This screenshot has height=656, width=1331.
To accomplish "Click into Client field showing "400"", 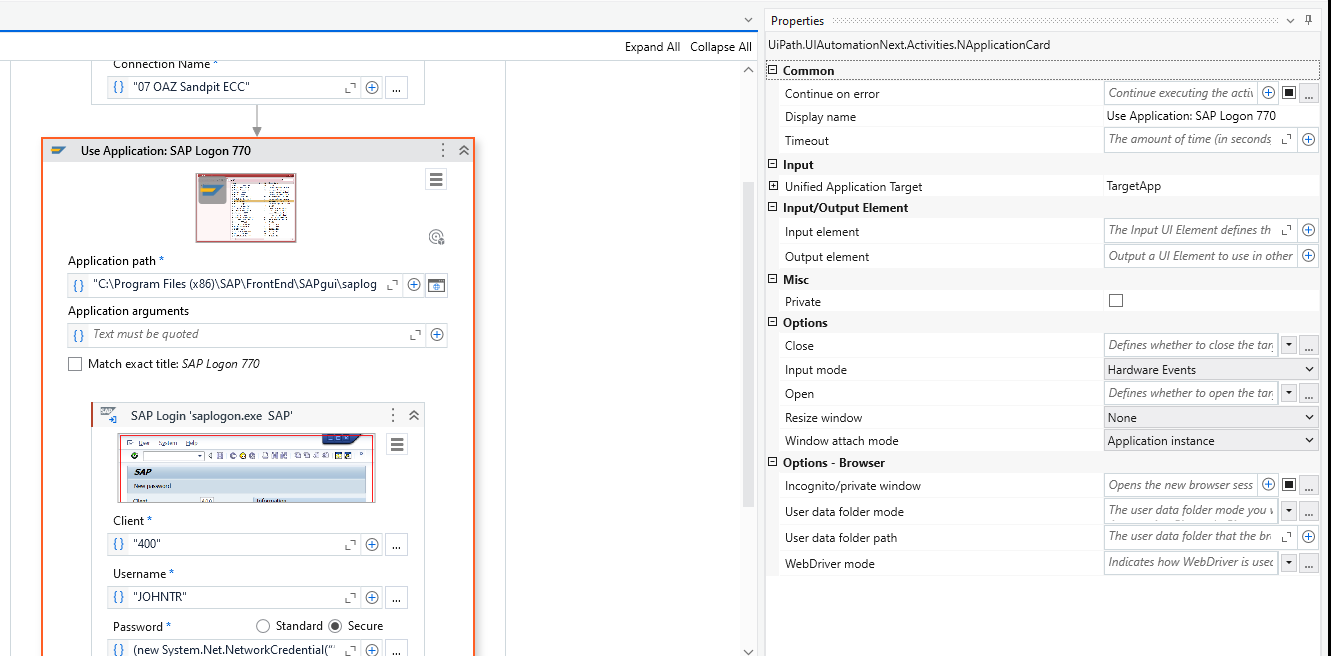I will pos(235,545).
